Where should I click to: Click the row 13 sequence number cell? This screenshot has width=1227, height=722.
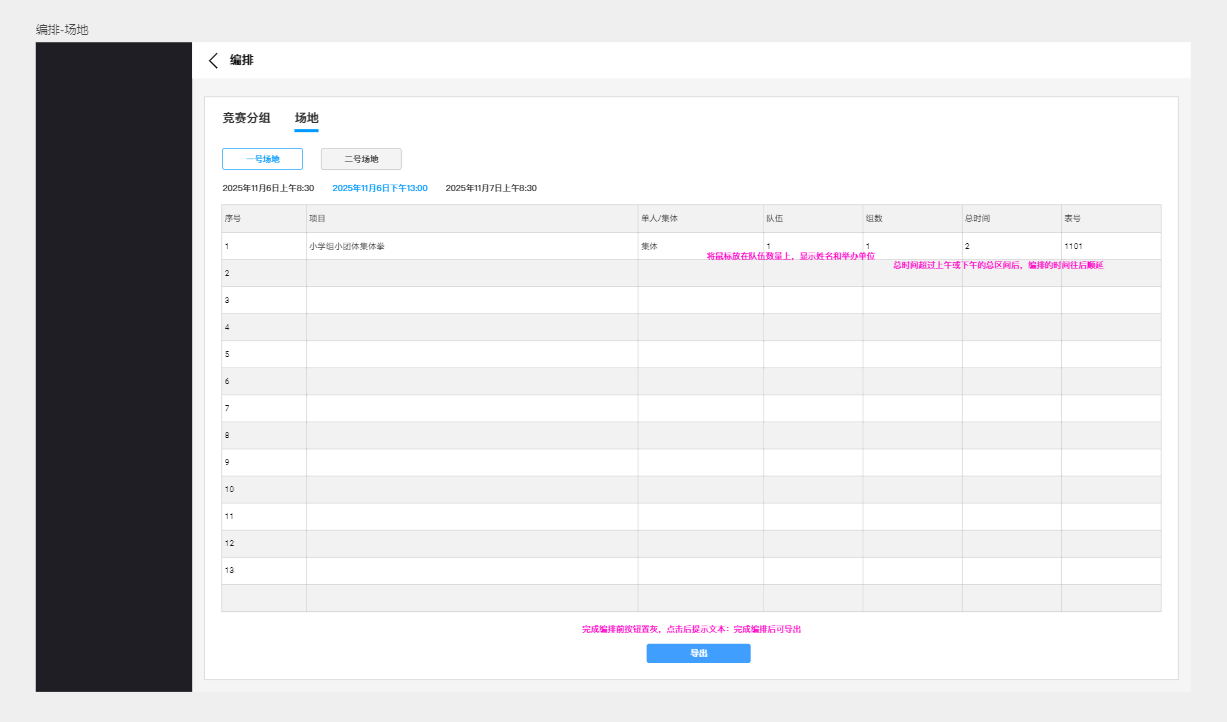coord(229,570)
